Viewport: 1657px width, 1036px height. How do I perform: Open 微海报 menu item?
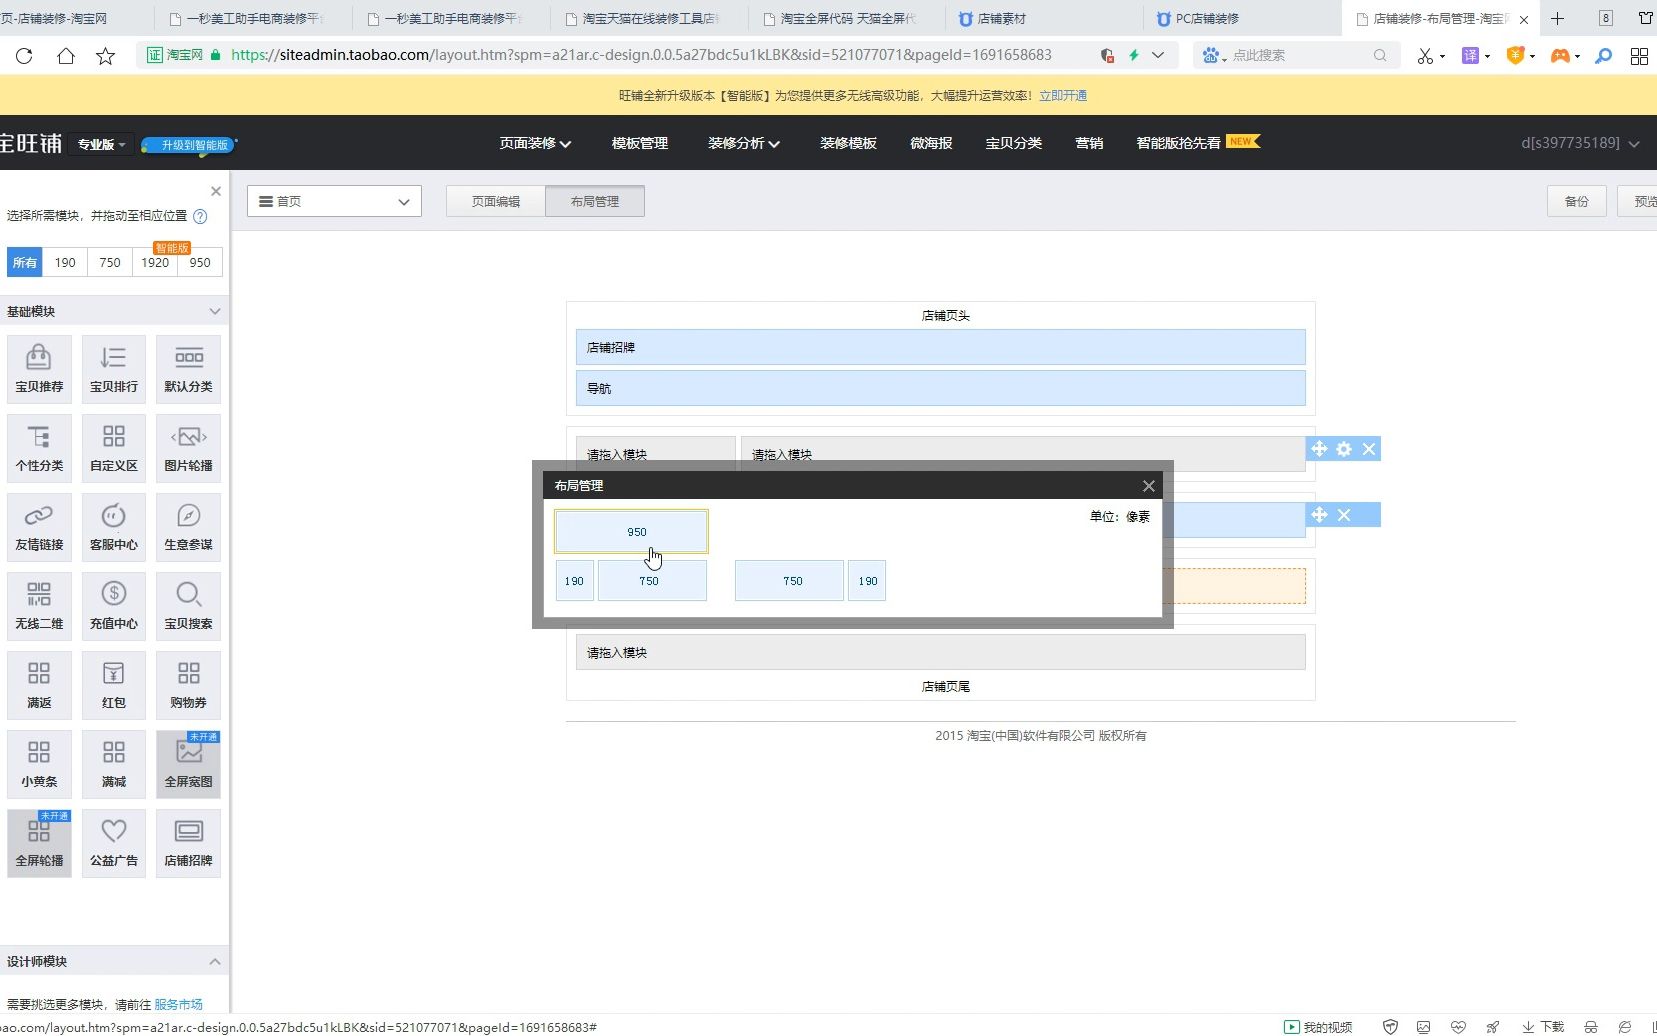coord(931,143)
